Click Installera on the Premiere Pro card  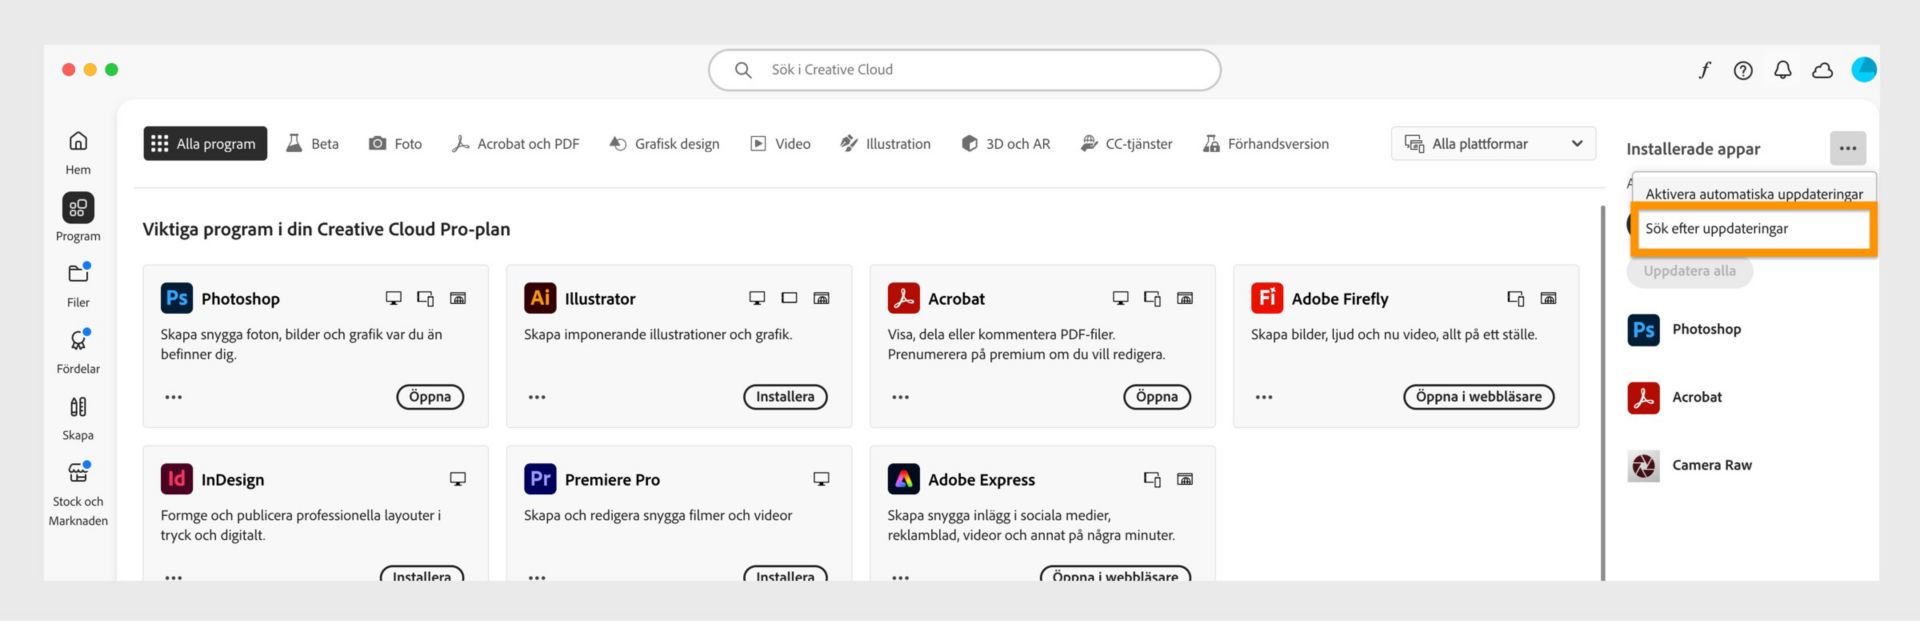click(x=785, y=575)
